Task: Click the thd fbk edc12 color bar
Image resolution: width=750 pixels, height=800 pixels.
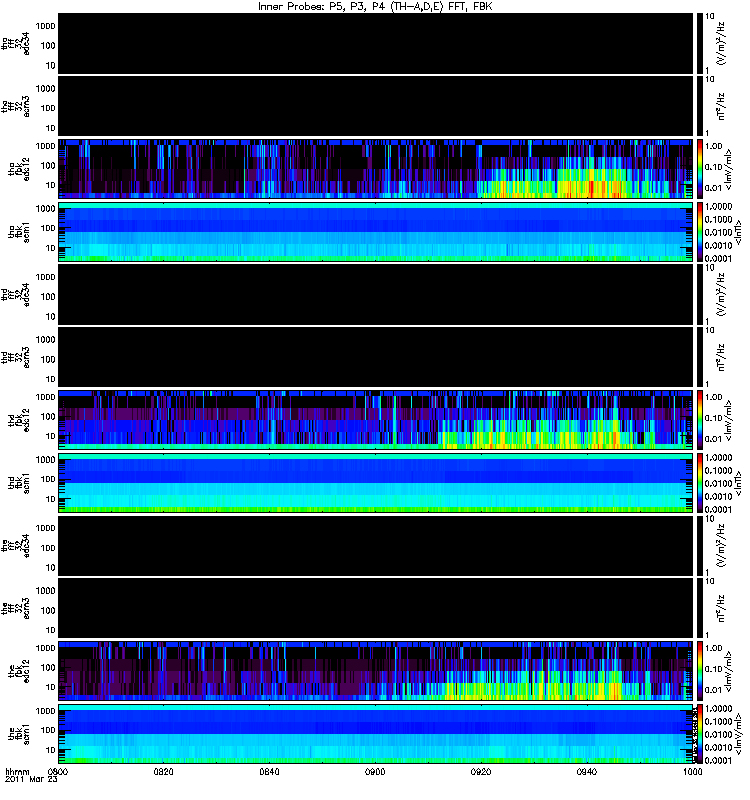Action: pos(699,419)
